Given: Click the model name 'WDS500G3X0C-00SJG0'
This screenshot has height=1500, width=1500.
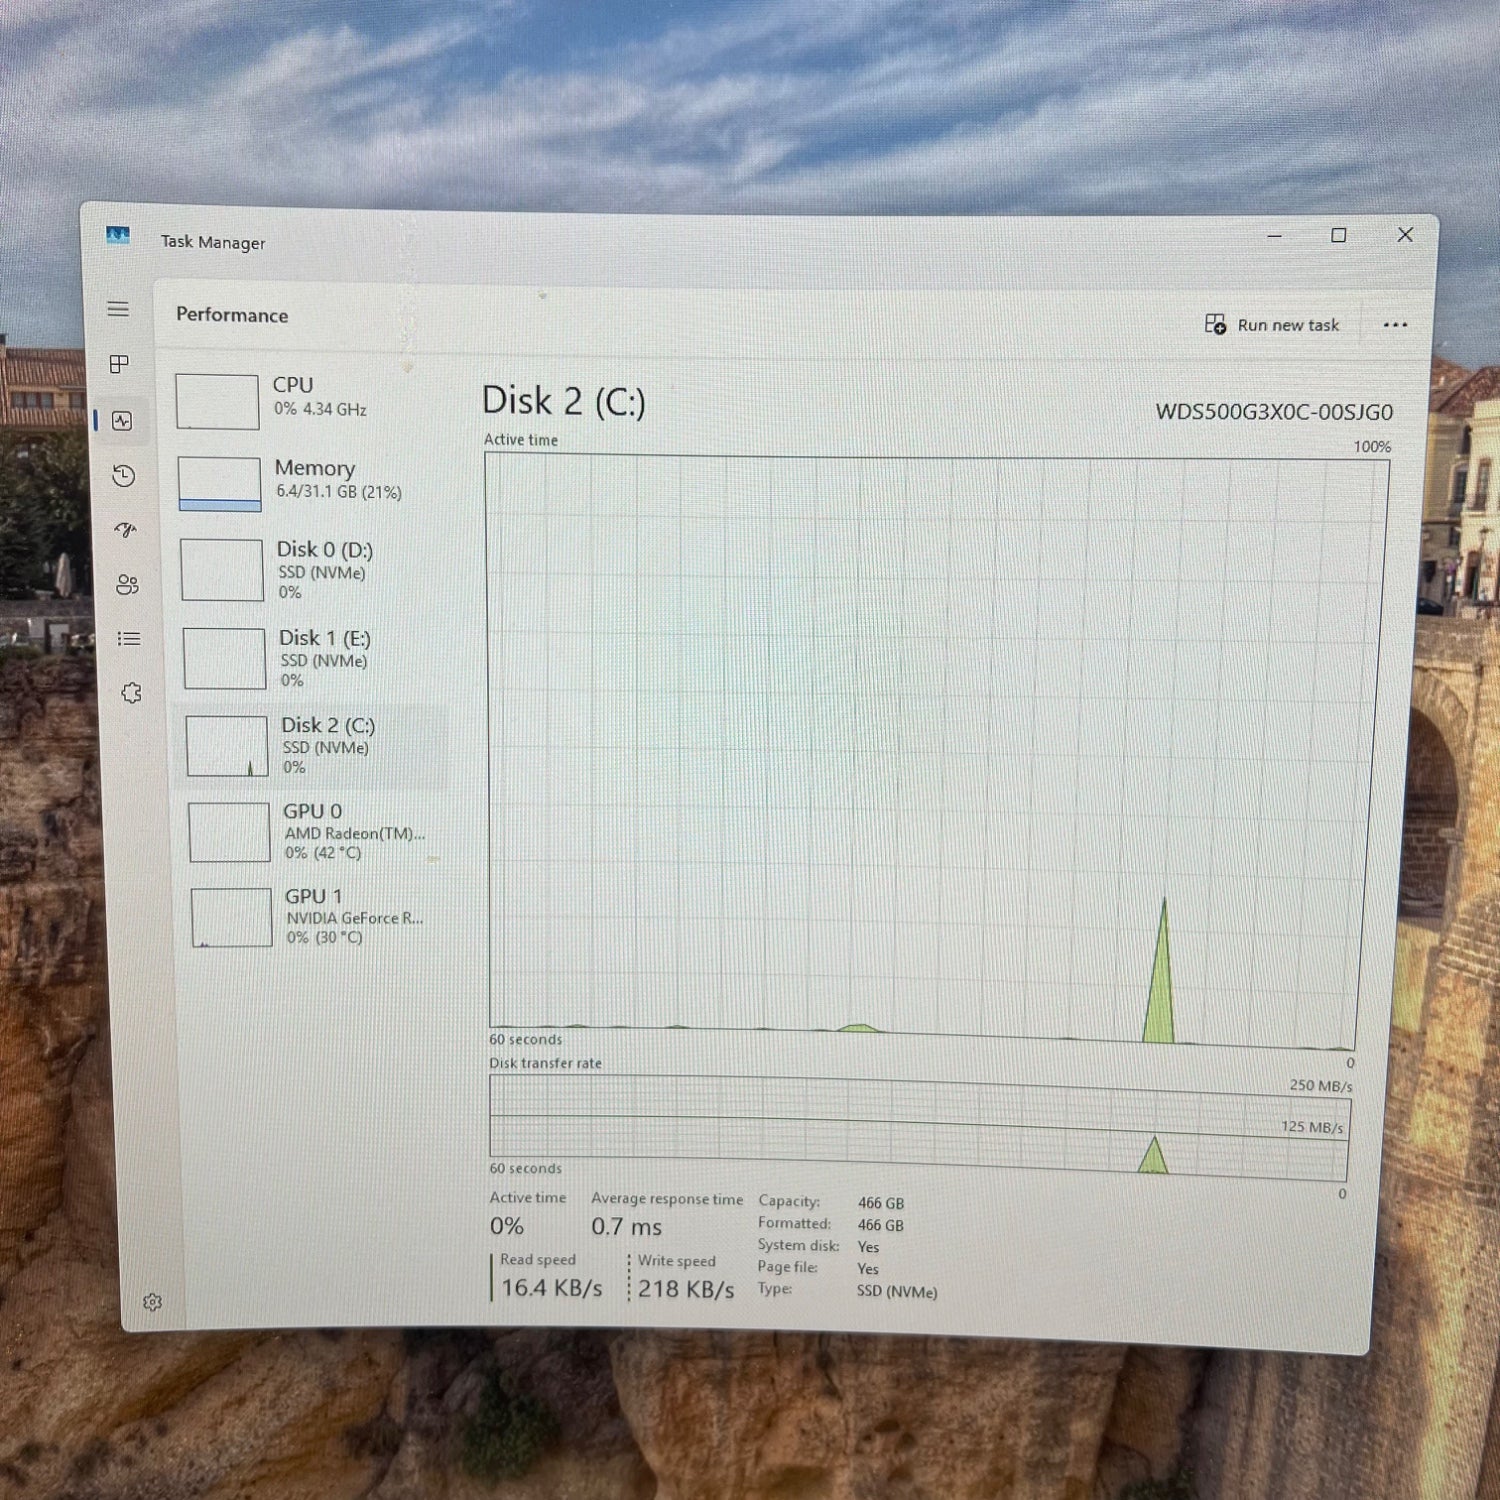Looking at the screenshot, I should [1274, 412].
